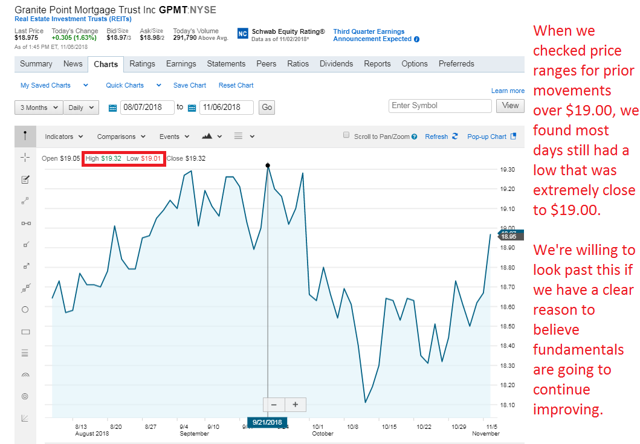Open the start date calendar picker

click(x=112, y=108)
